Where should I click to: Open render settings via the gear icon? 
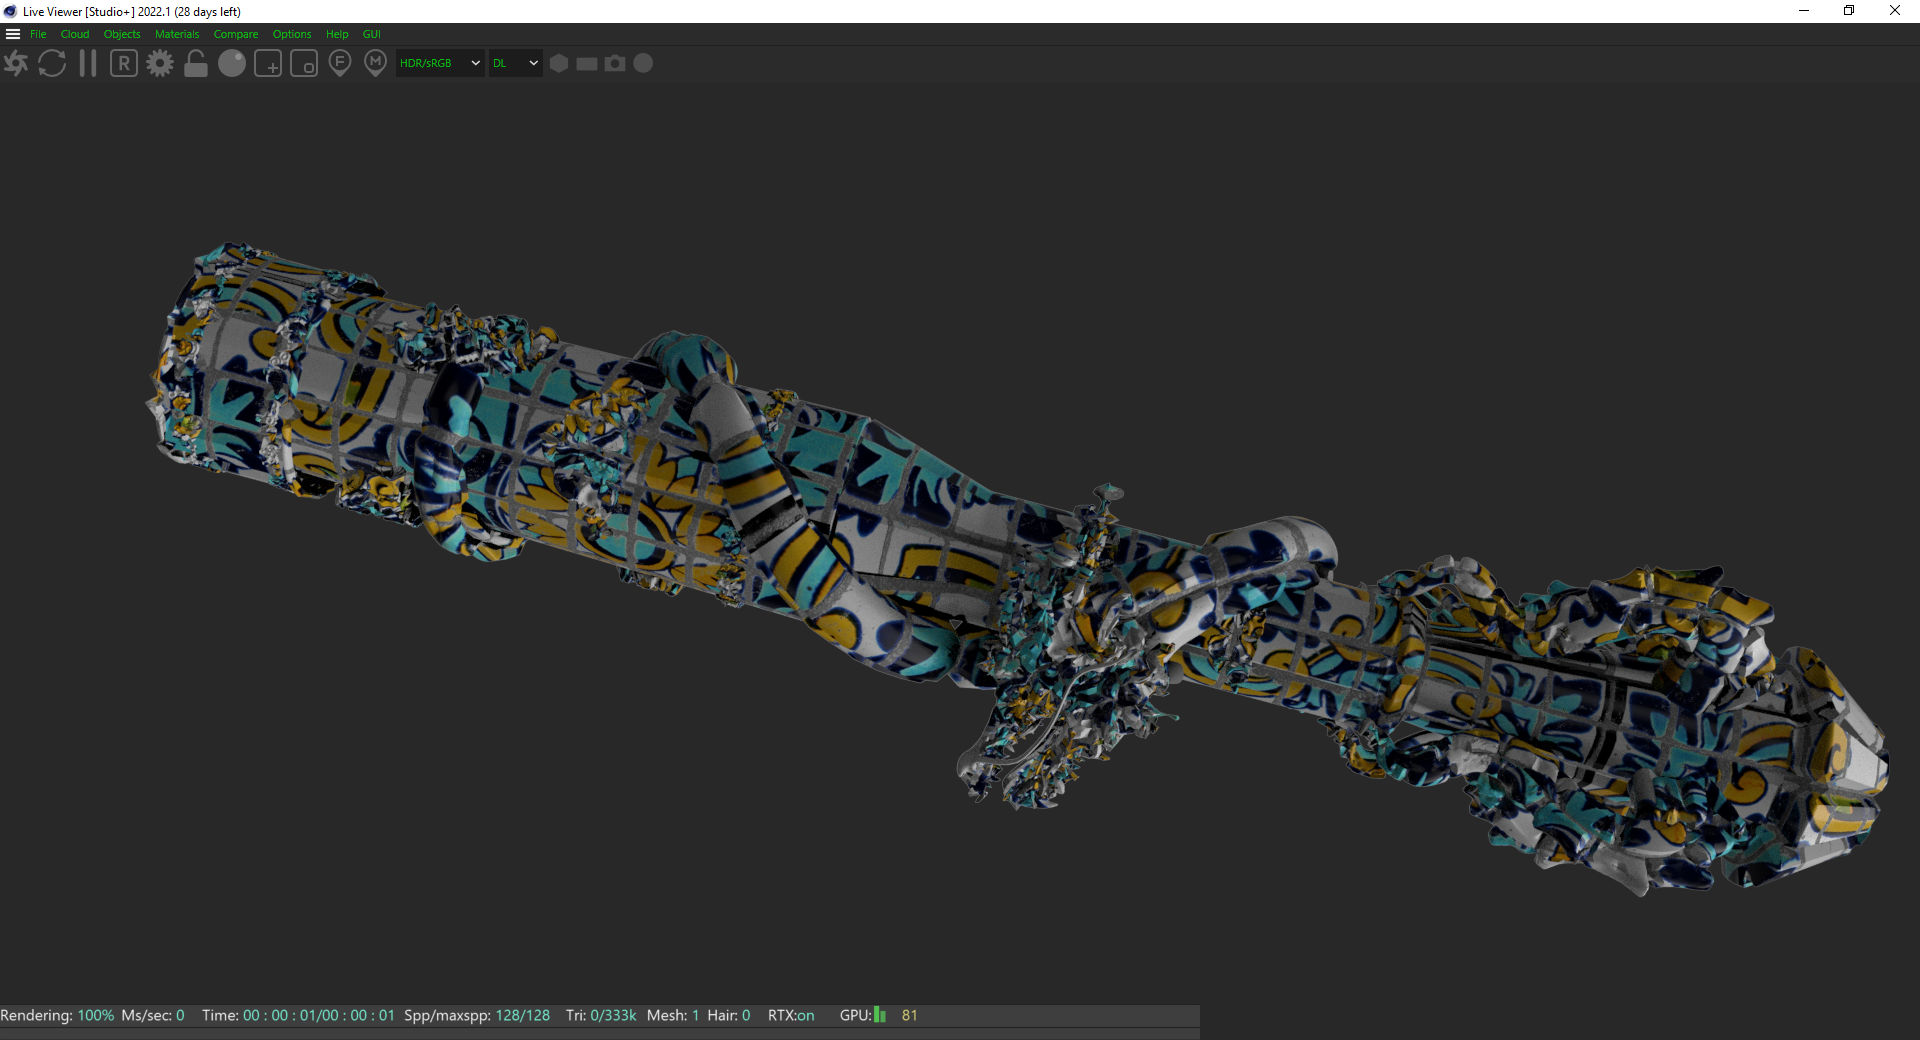point(160,64)
